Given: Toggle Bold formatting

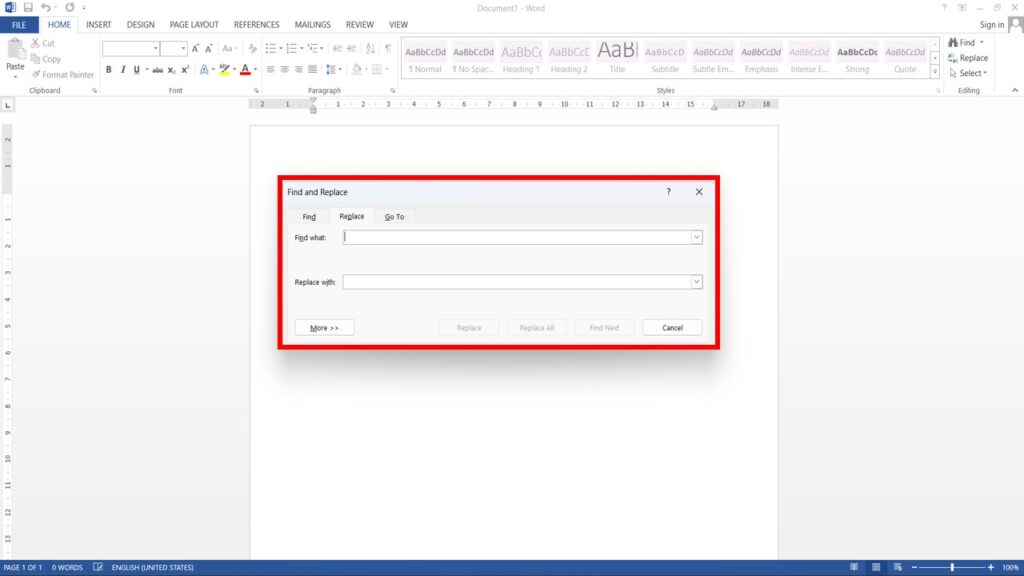Looking at the screenshot, I should tap(109, 70).
